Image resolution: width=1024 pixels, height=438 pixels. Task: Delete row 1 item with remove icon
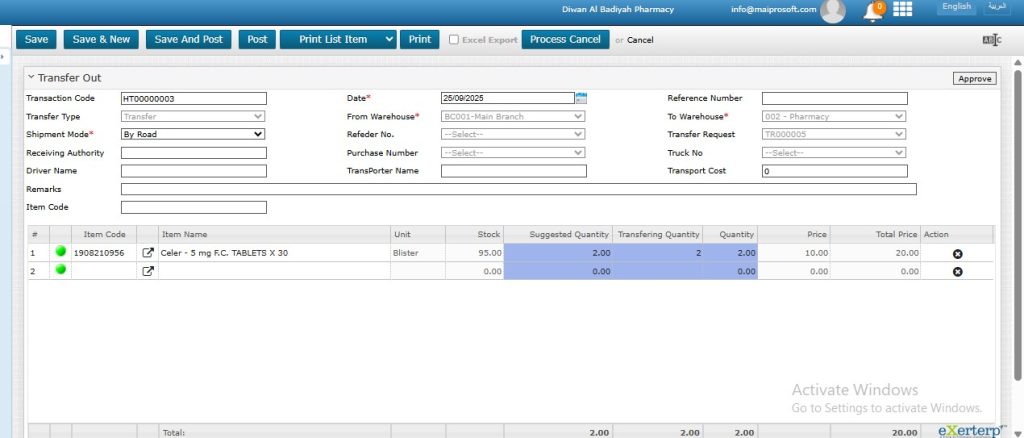pos(957,254)
